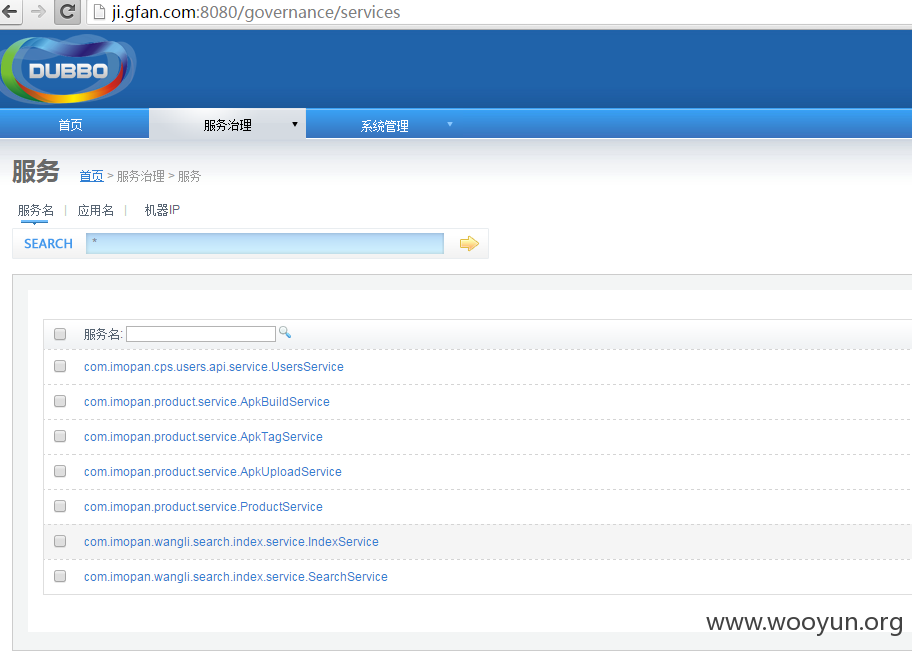This screenshot has height=651, width=912.
Task: Click the 首页 breadcrumb link
Action: pyautogui.click(x=91, y=176)
